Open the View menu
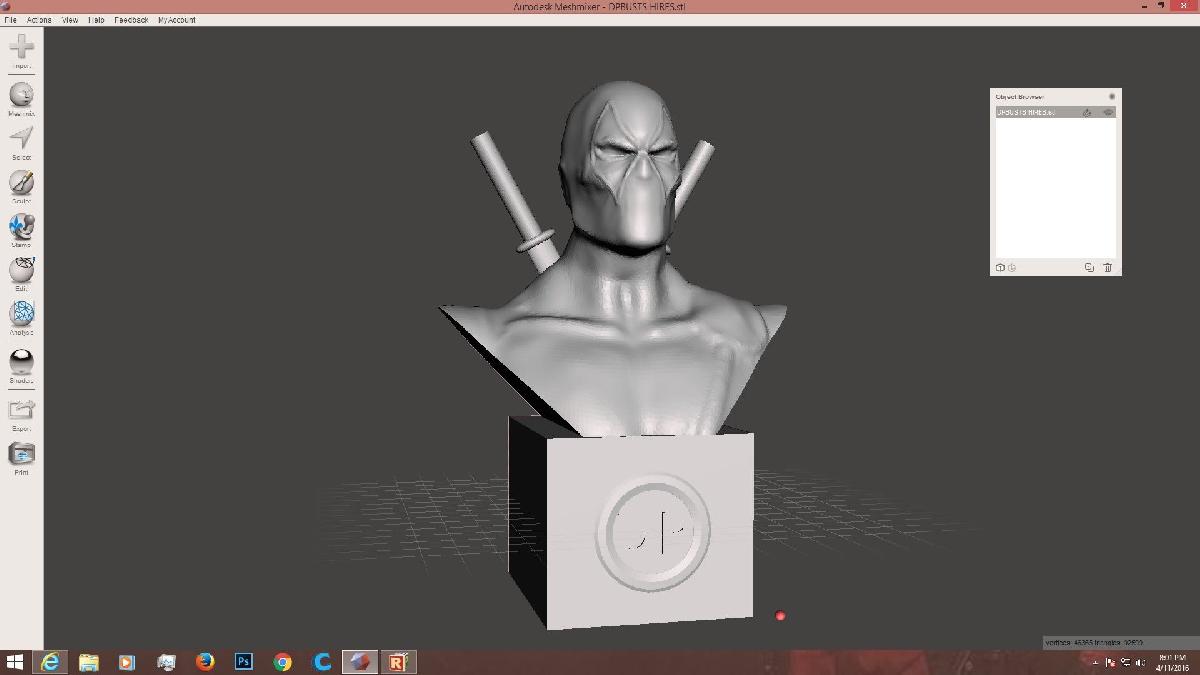This screenshot has height=675, width=1200. [x=68, y=19]
